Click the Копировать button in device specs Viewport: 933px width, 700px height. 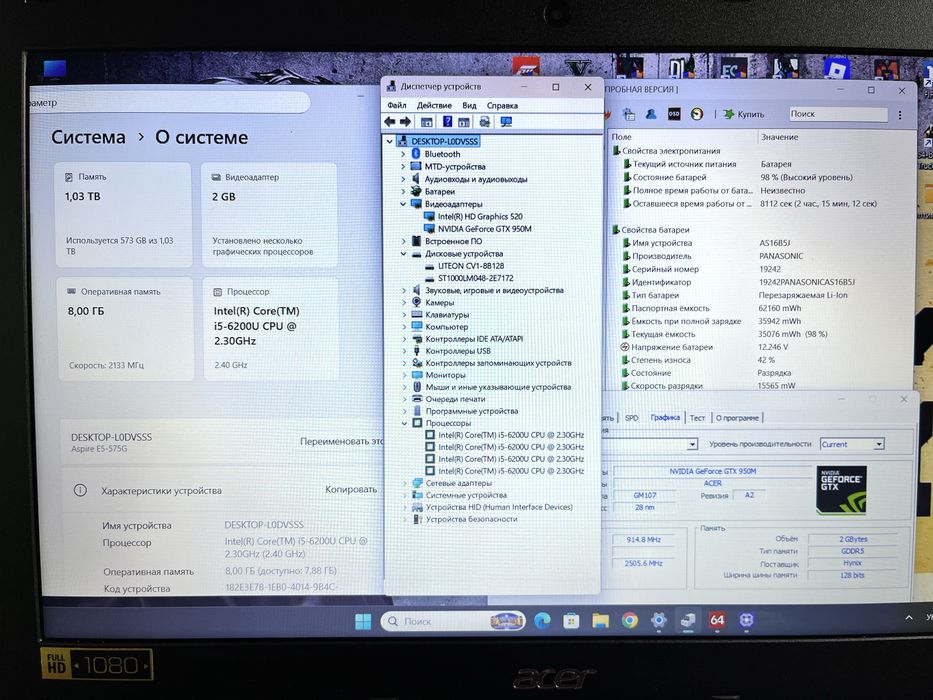351,489
